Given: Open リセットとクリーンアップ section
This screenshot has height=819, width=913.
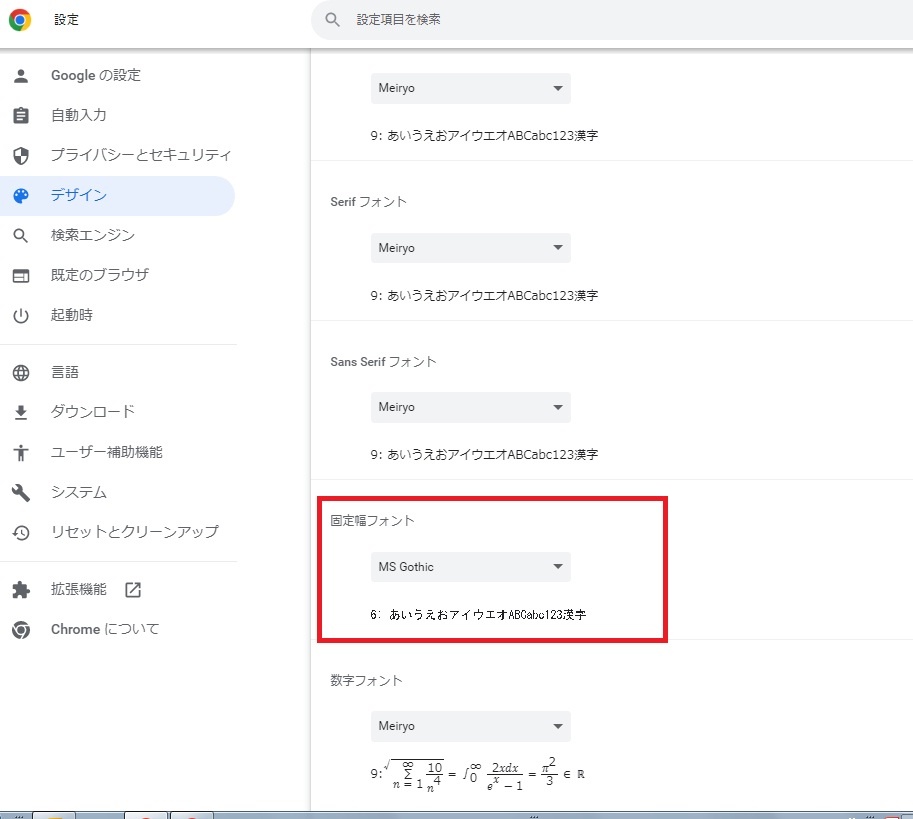Looking at the screenshot, I should coord(135,531).
